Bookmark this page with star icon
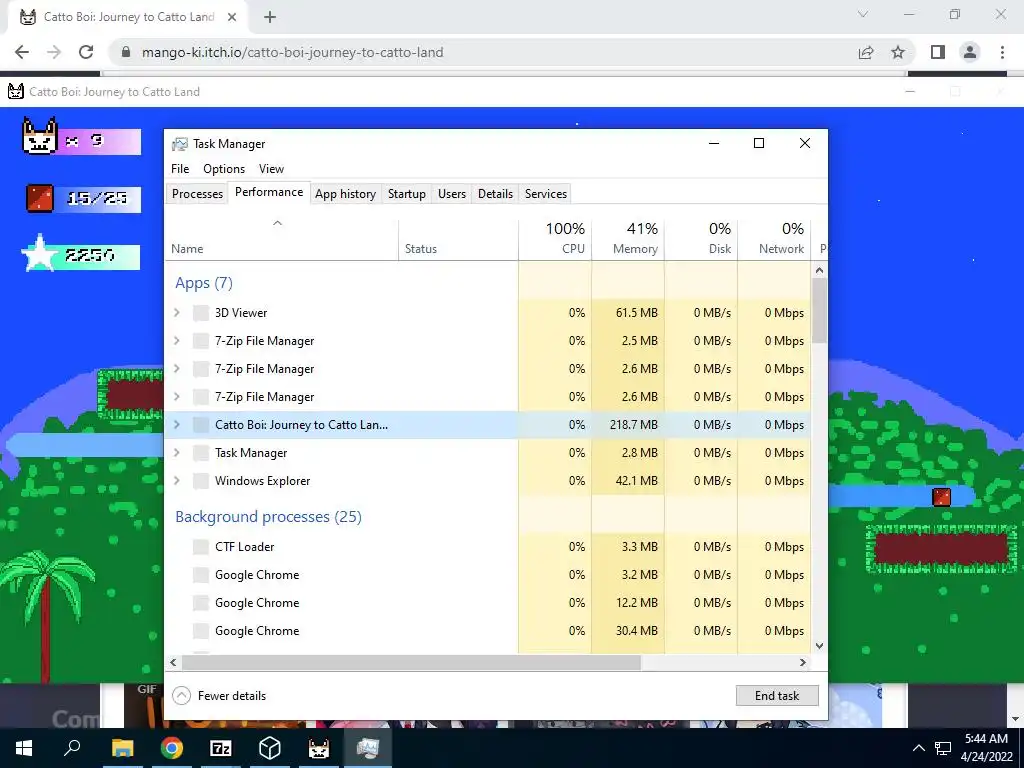This screenshot has height=768, width=1024. [x=898, y=52]
